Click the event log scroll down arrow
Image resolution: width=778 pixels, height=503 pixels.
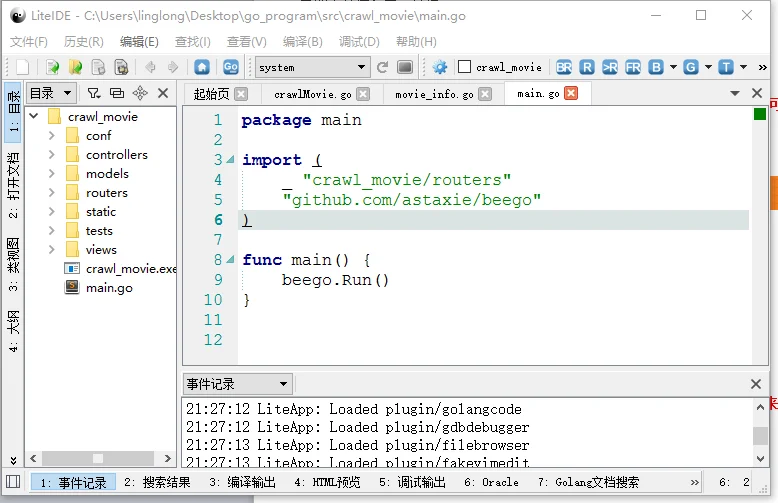click(x=760, y=459)
